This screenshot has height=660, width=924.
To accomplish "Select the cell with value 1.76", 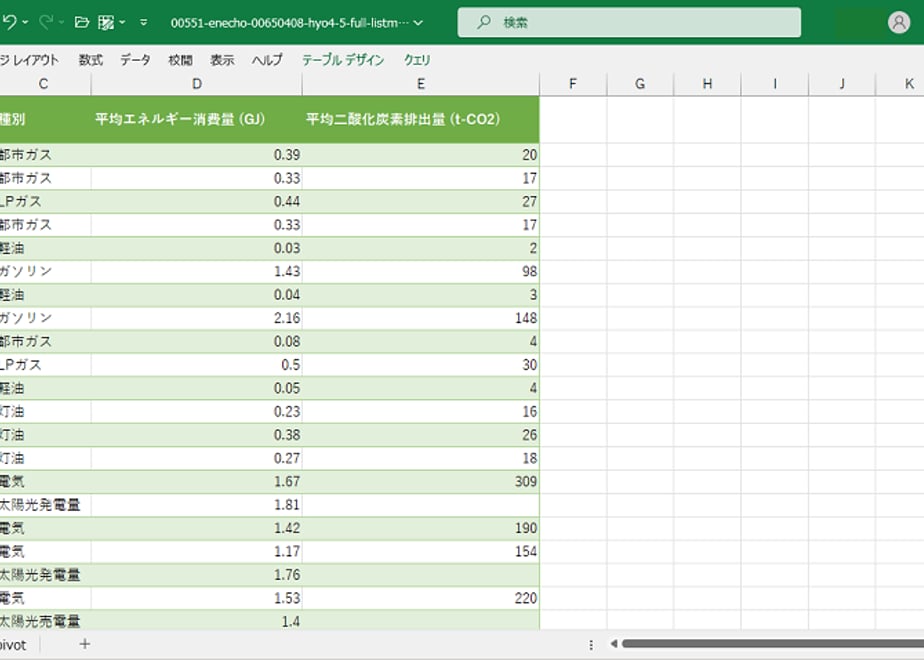I will (197, 575).
